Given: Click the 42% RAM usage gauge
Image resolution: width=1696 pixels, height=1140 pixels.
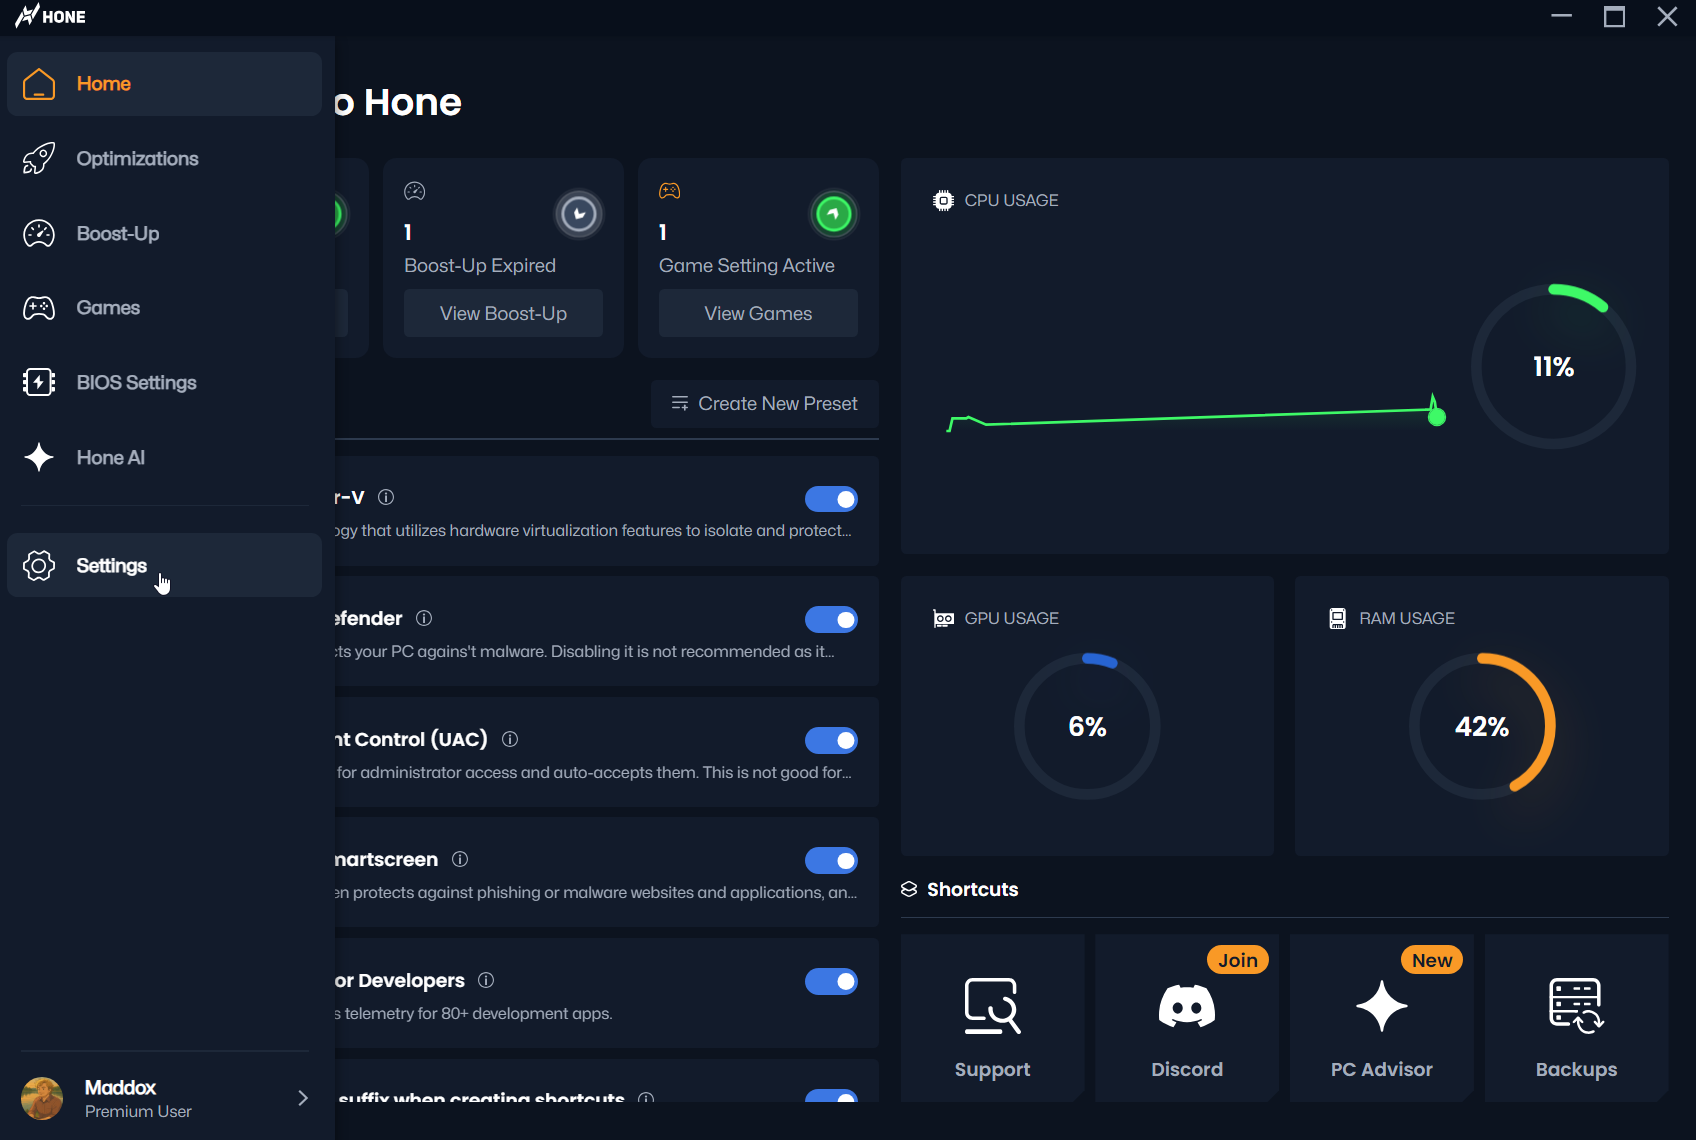Looking at the screenshot, I should click(x=1482, y=727).
